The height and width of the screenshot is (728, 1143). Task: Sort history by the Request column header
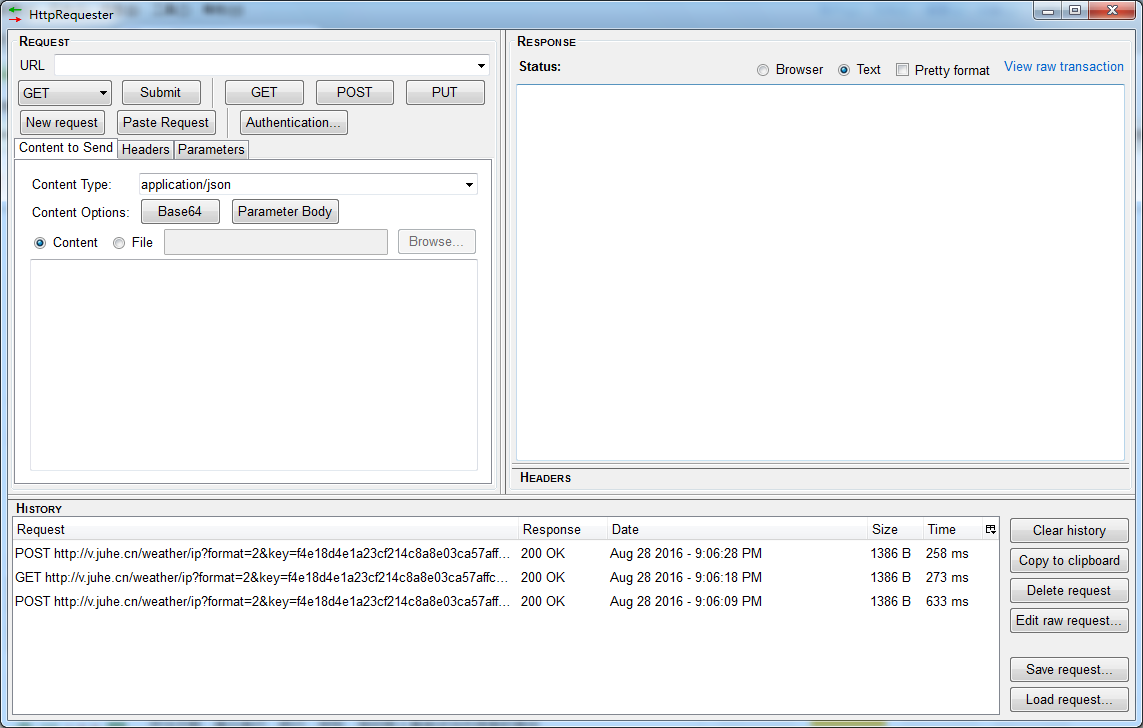point(265,530)
